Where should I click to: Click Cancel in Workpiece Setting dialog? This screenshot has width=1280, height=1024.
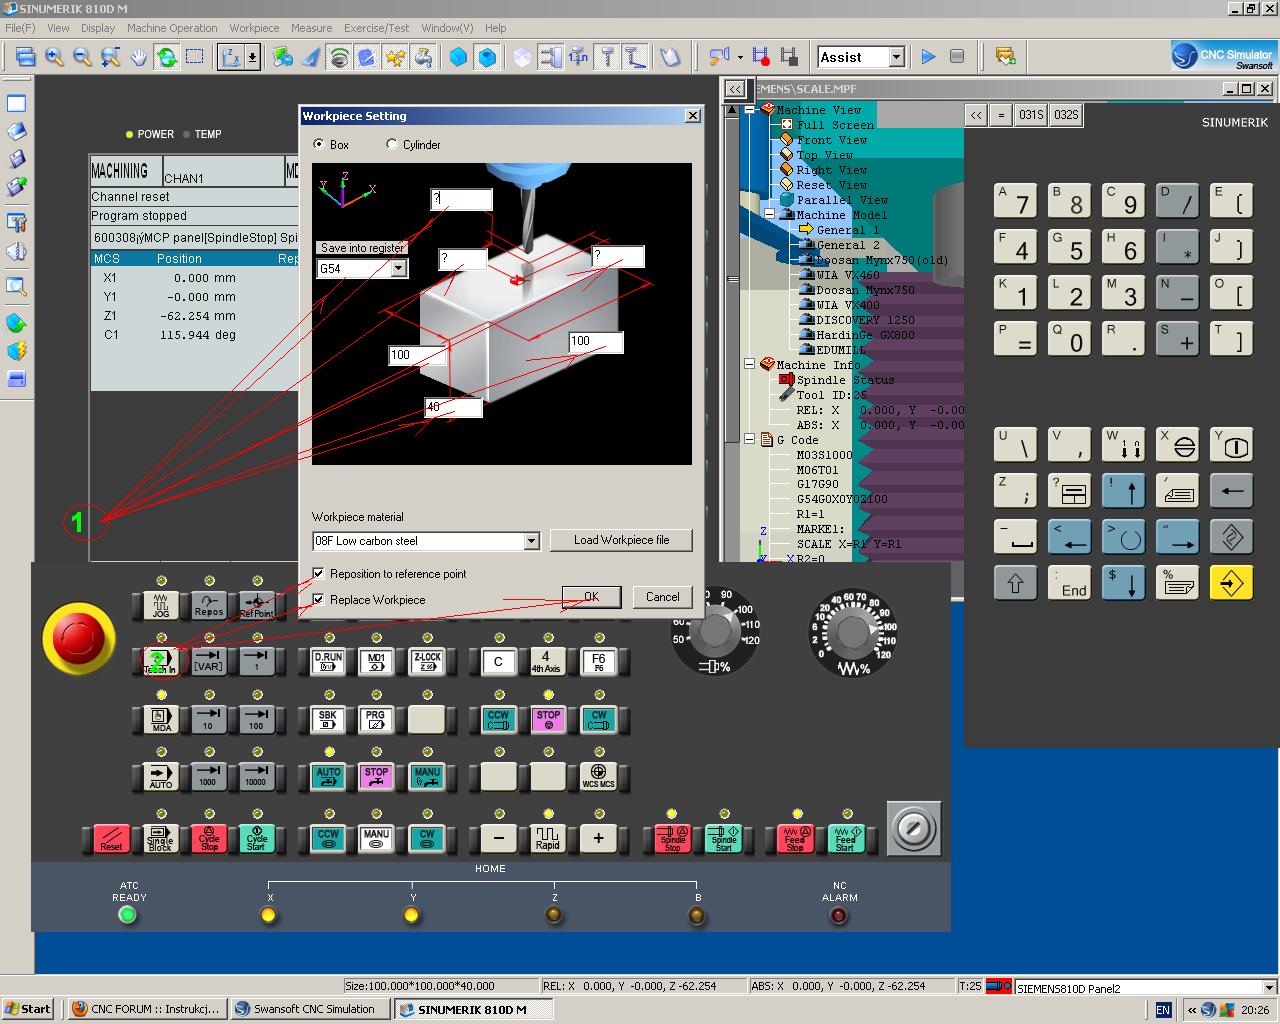point(662,597)
